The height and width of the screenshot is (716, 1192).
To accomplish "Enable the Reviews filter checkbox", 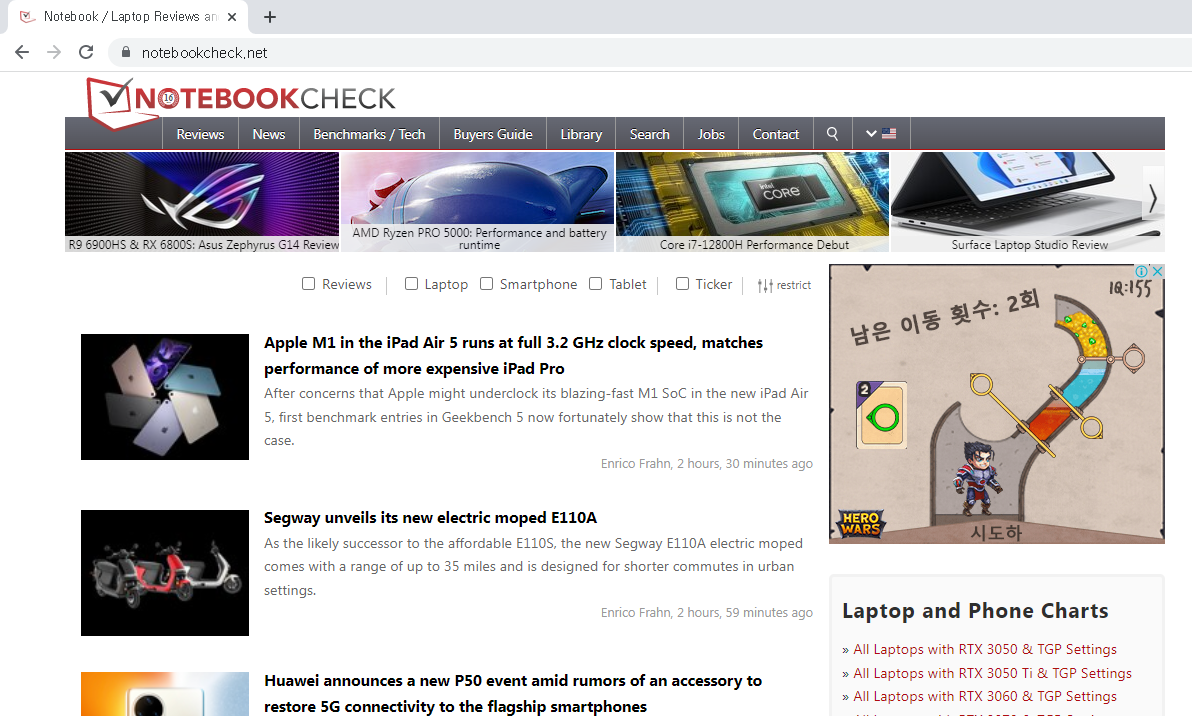I will 308,284.
